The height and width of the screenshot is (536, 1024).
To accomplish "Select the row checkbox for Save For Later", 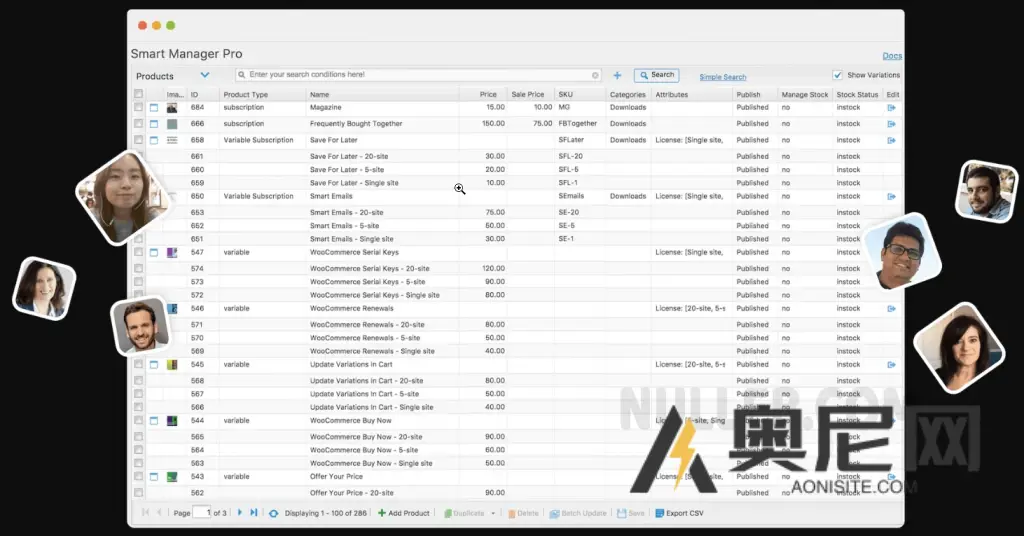I will click(138, 140).
